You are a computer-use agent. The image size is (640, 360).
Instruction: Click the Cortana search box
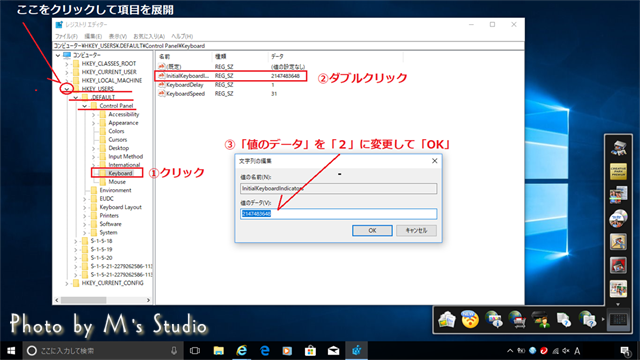point(102,351)
